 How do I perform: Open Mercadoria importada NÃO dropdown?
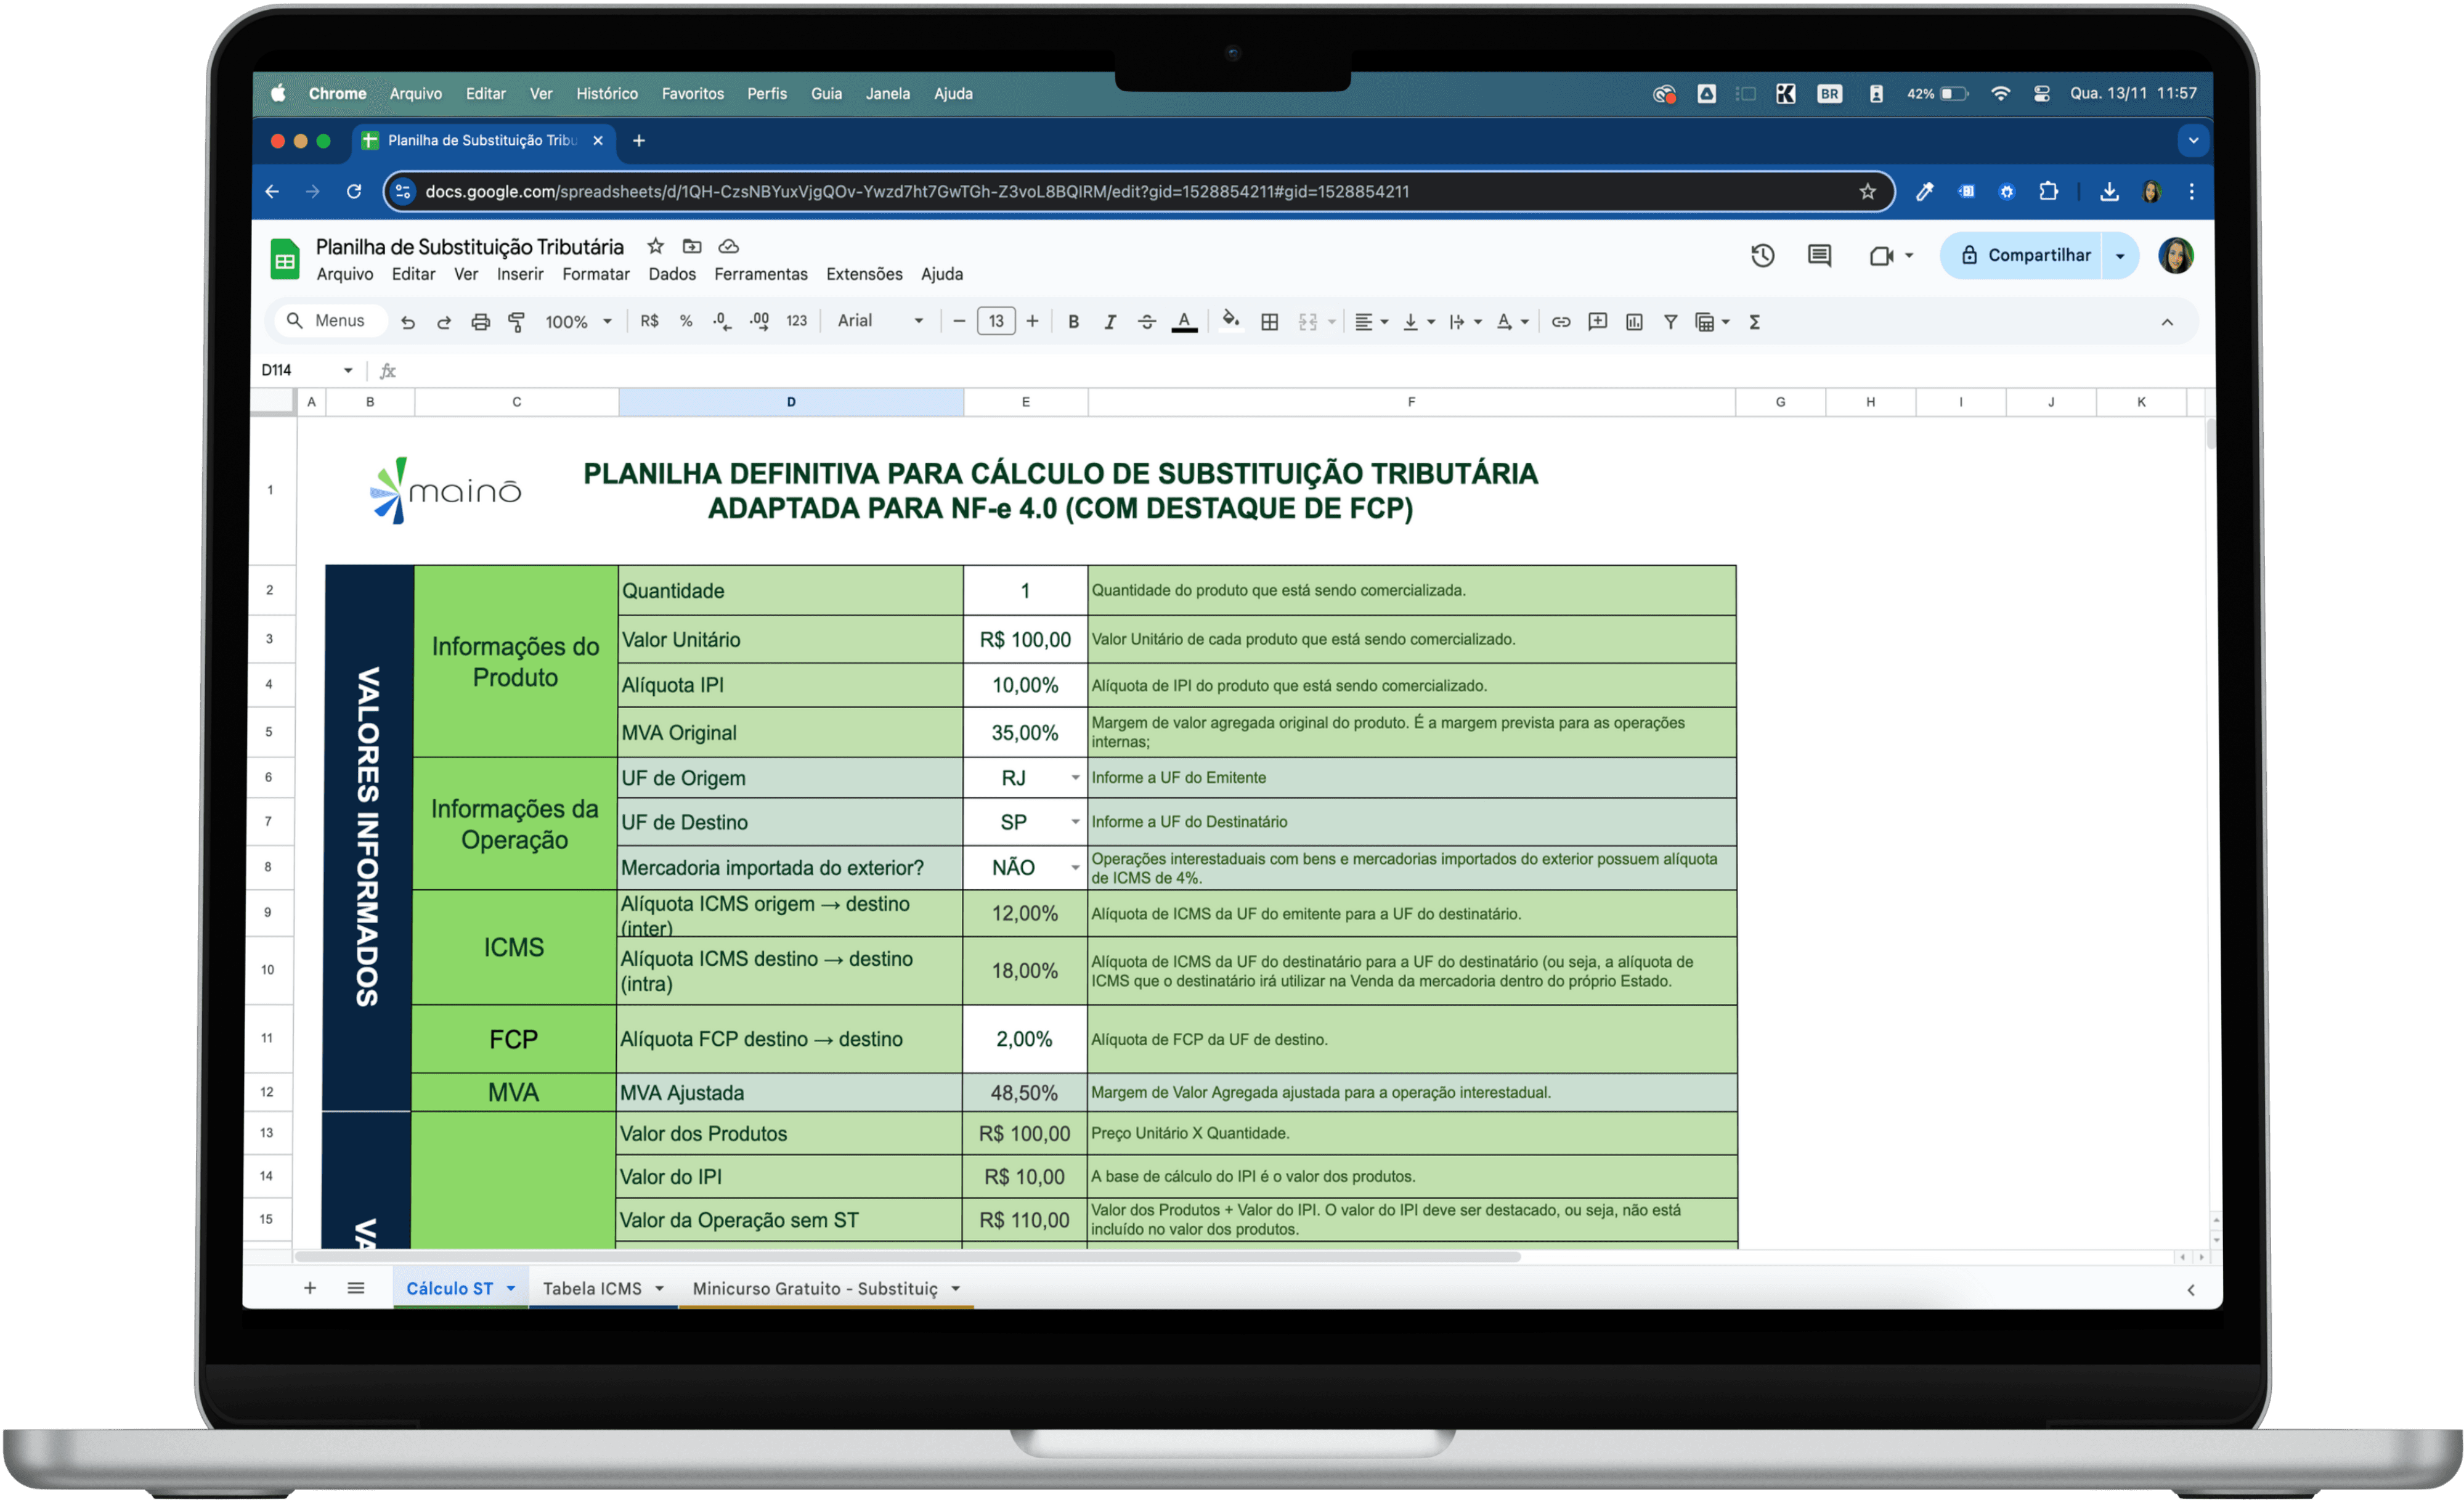(1076, 867)
